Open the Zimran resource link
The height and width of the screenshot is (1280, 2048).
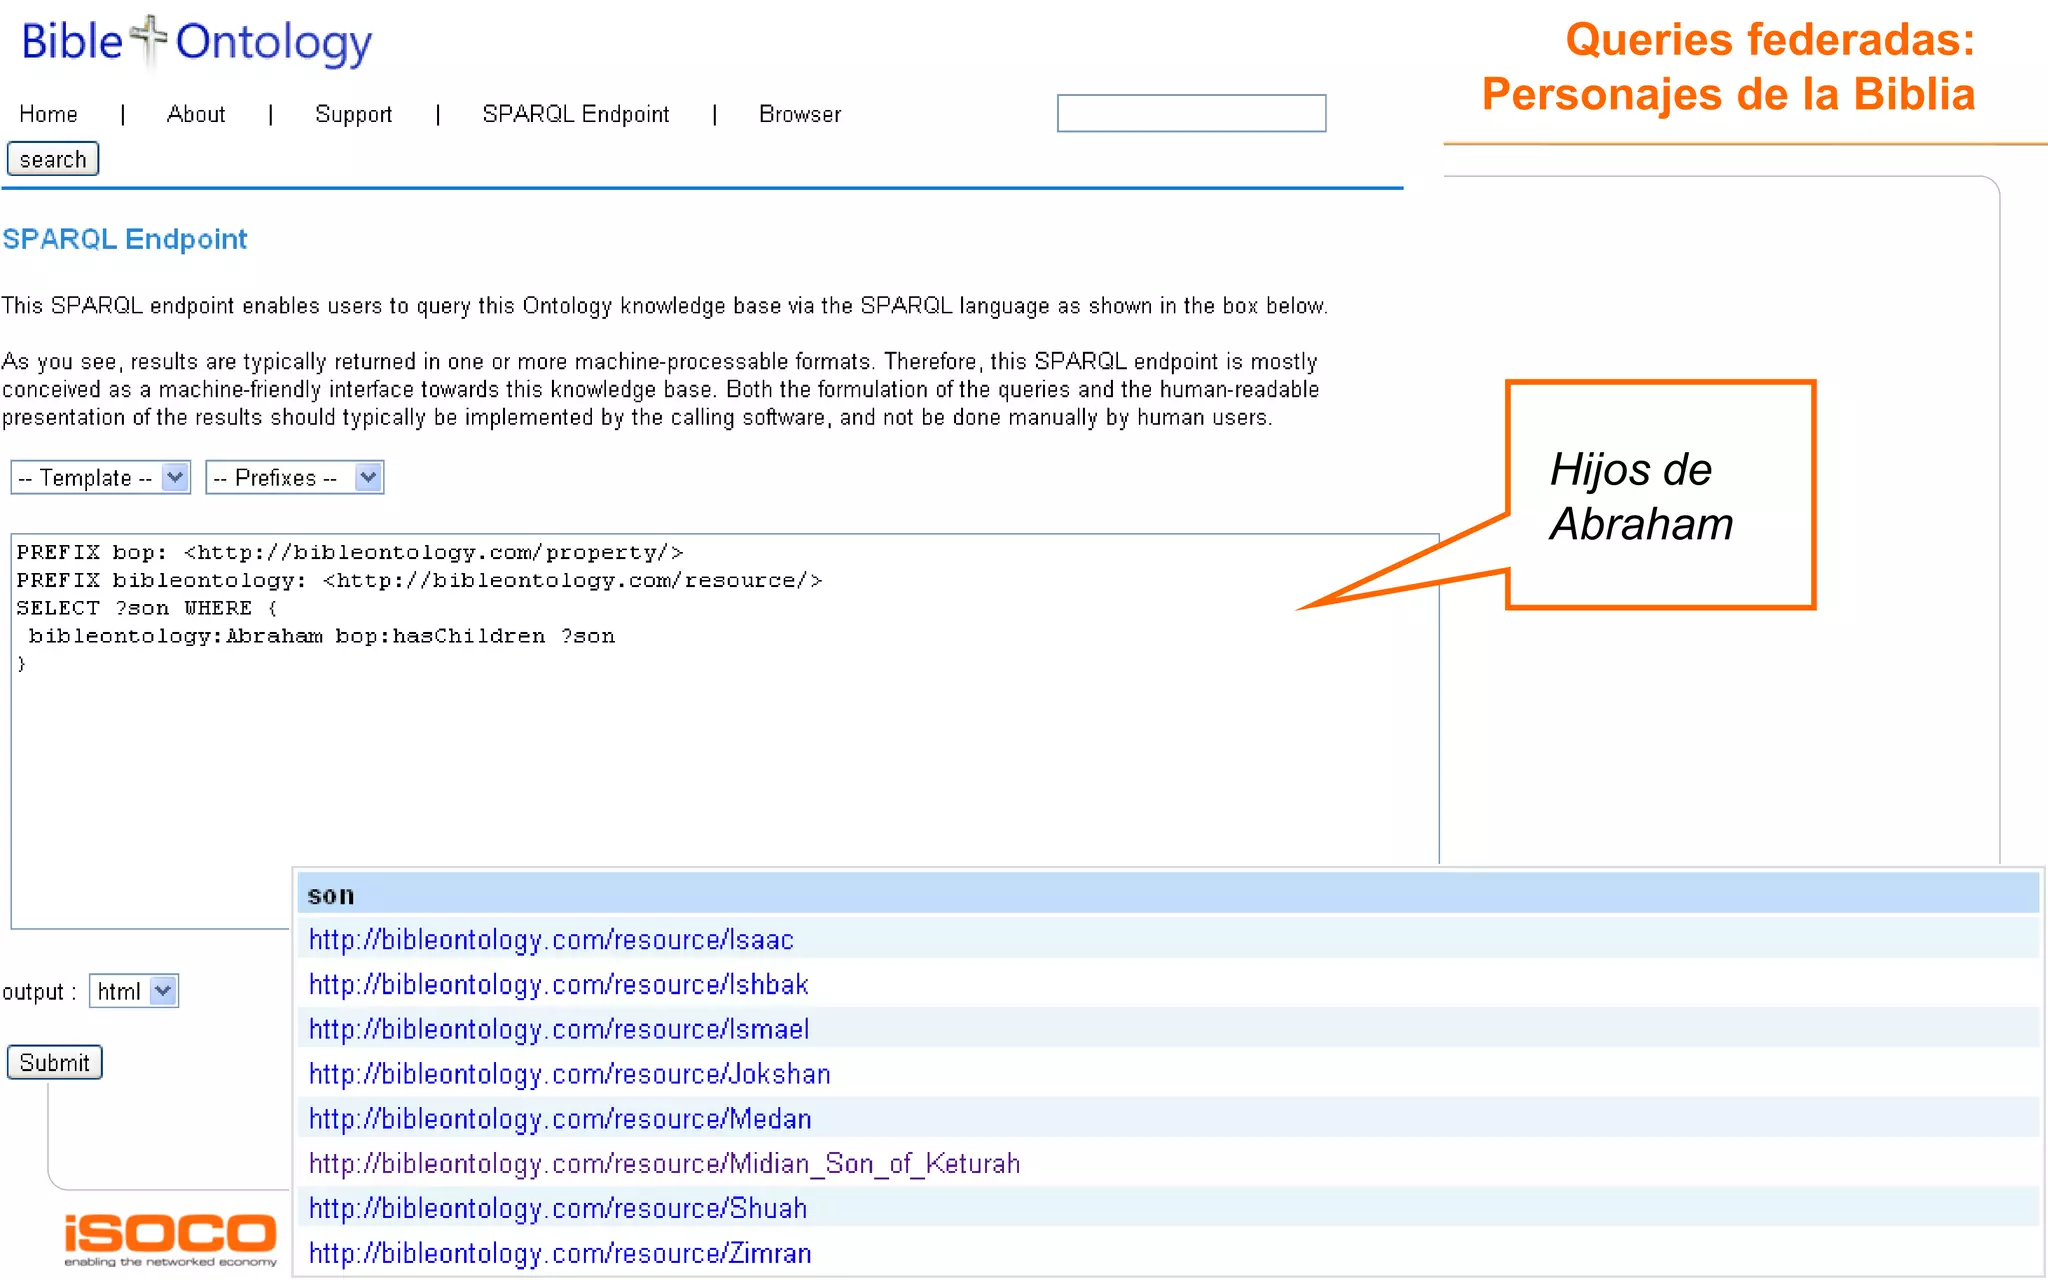pyautogui.click(x=559, y=1253)
